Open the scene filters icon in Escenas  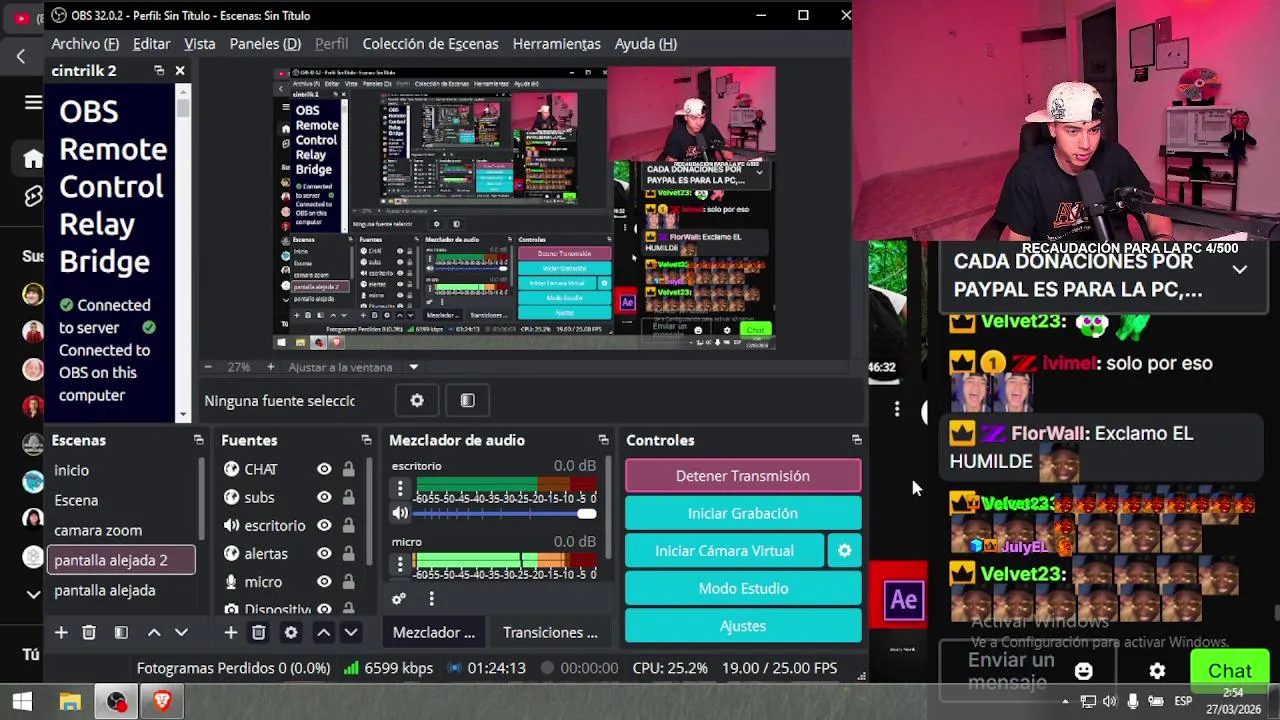(x=121, y=632)
